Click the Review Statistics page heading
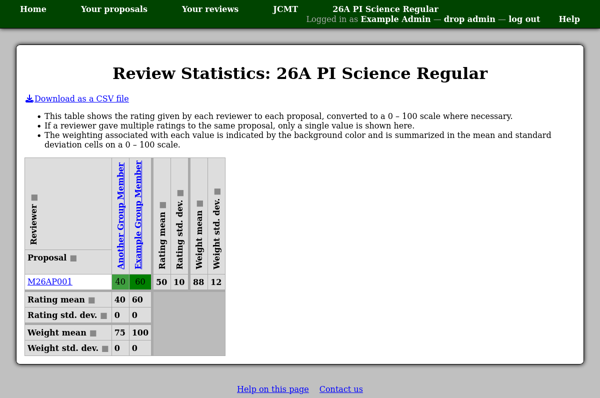 [x=300, y=73]
